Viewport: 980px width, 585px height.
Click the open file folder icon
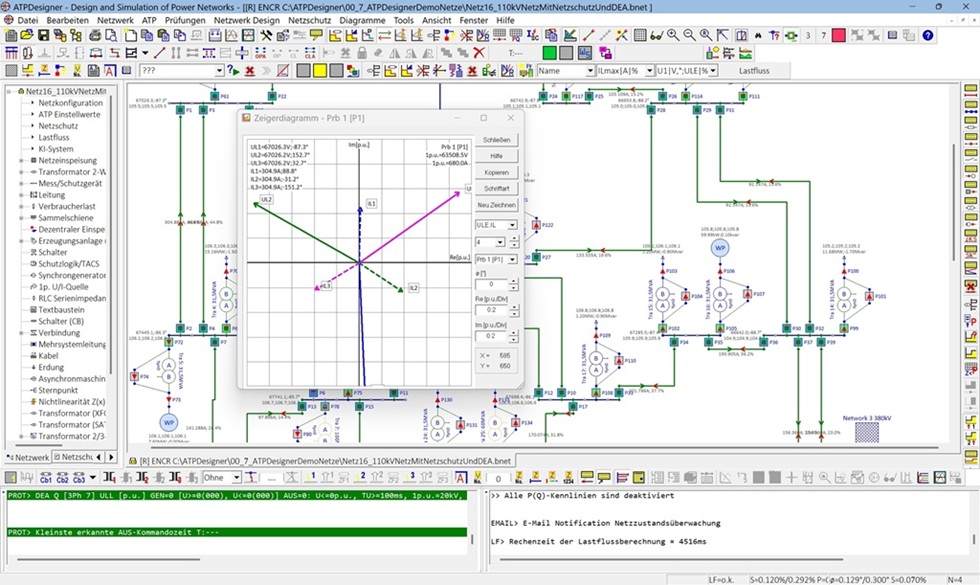[x=27, y=35]
